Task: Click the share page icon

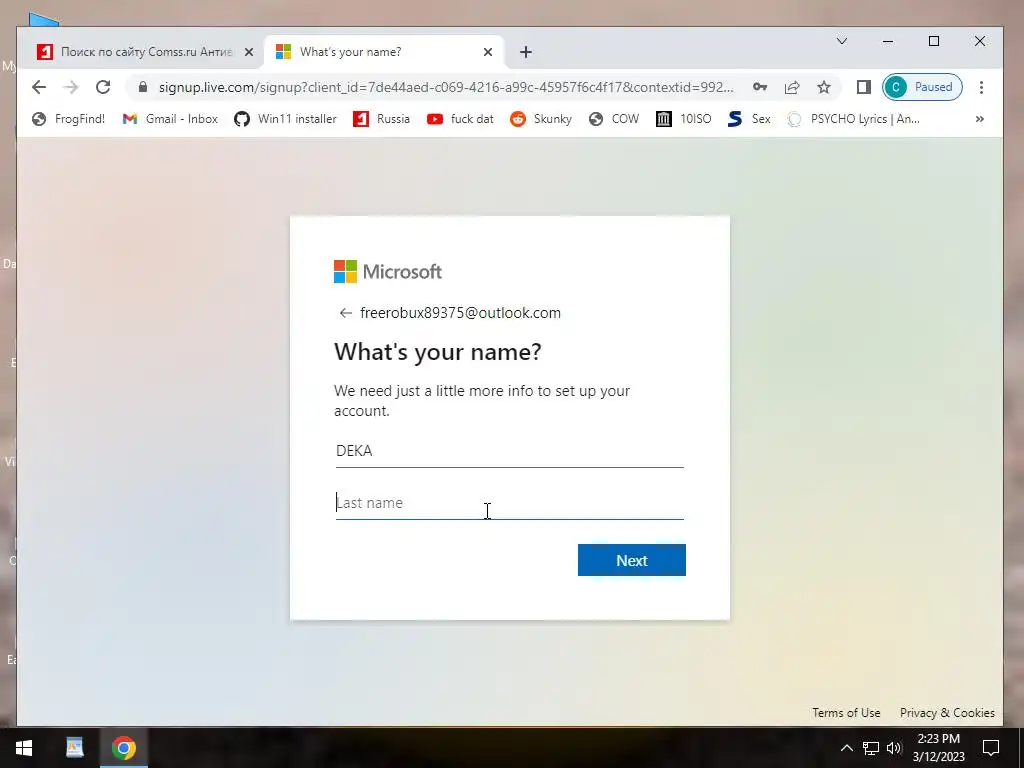Action: point(792,87)
